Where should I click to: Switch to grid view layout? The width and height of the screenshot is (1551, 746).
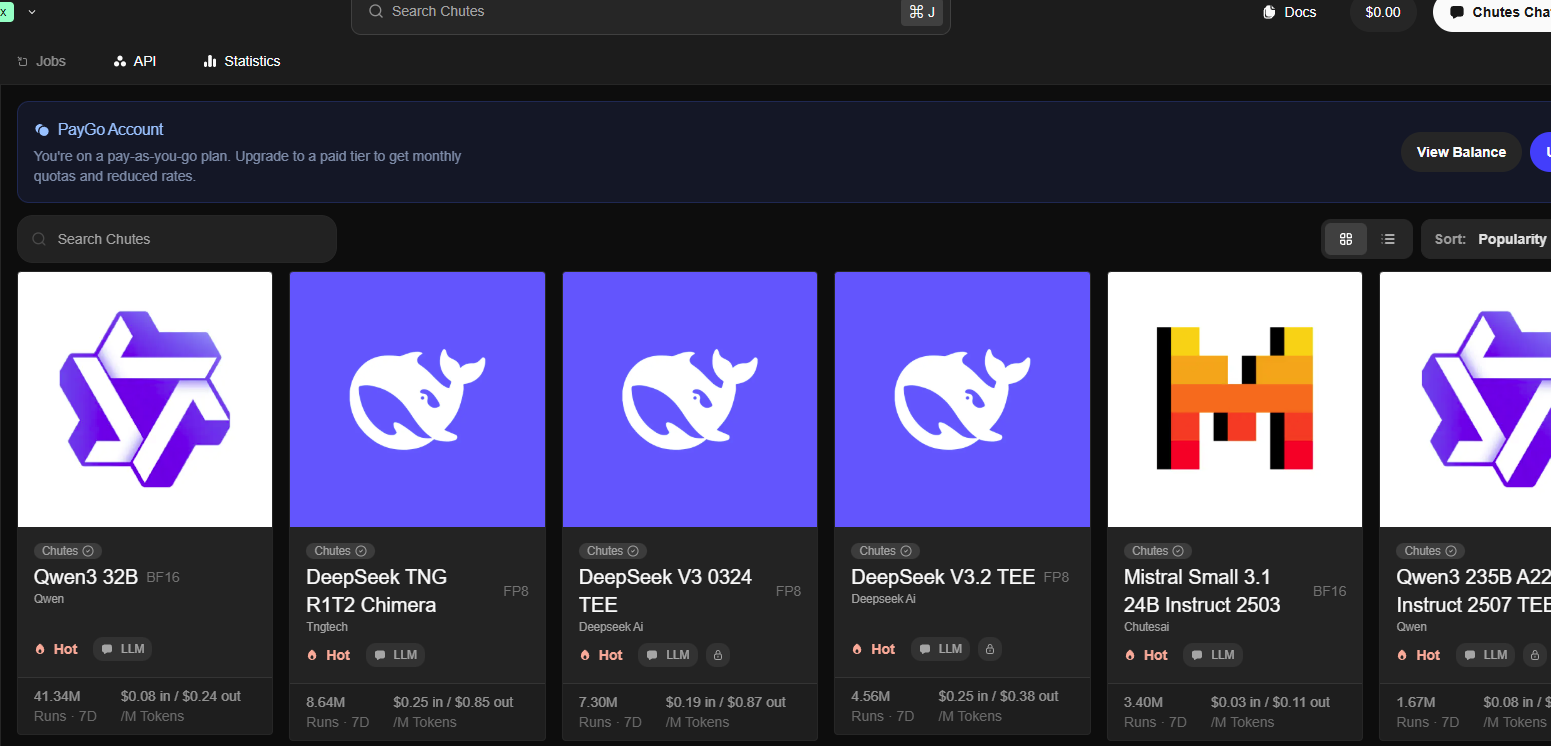pyautogui.click(x=1346, y=239)
